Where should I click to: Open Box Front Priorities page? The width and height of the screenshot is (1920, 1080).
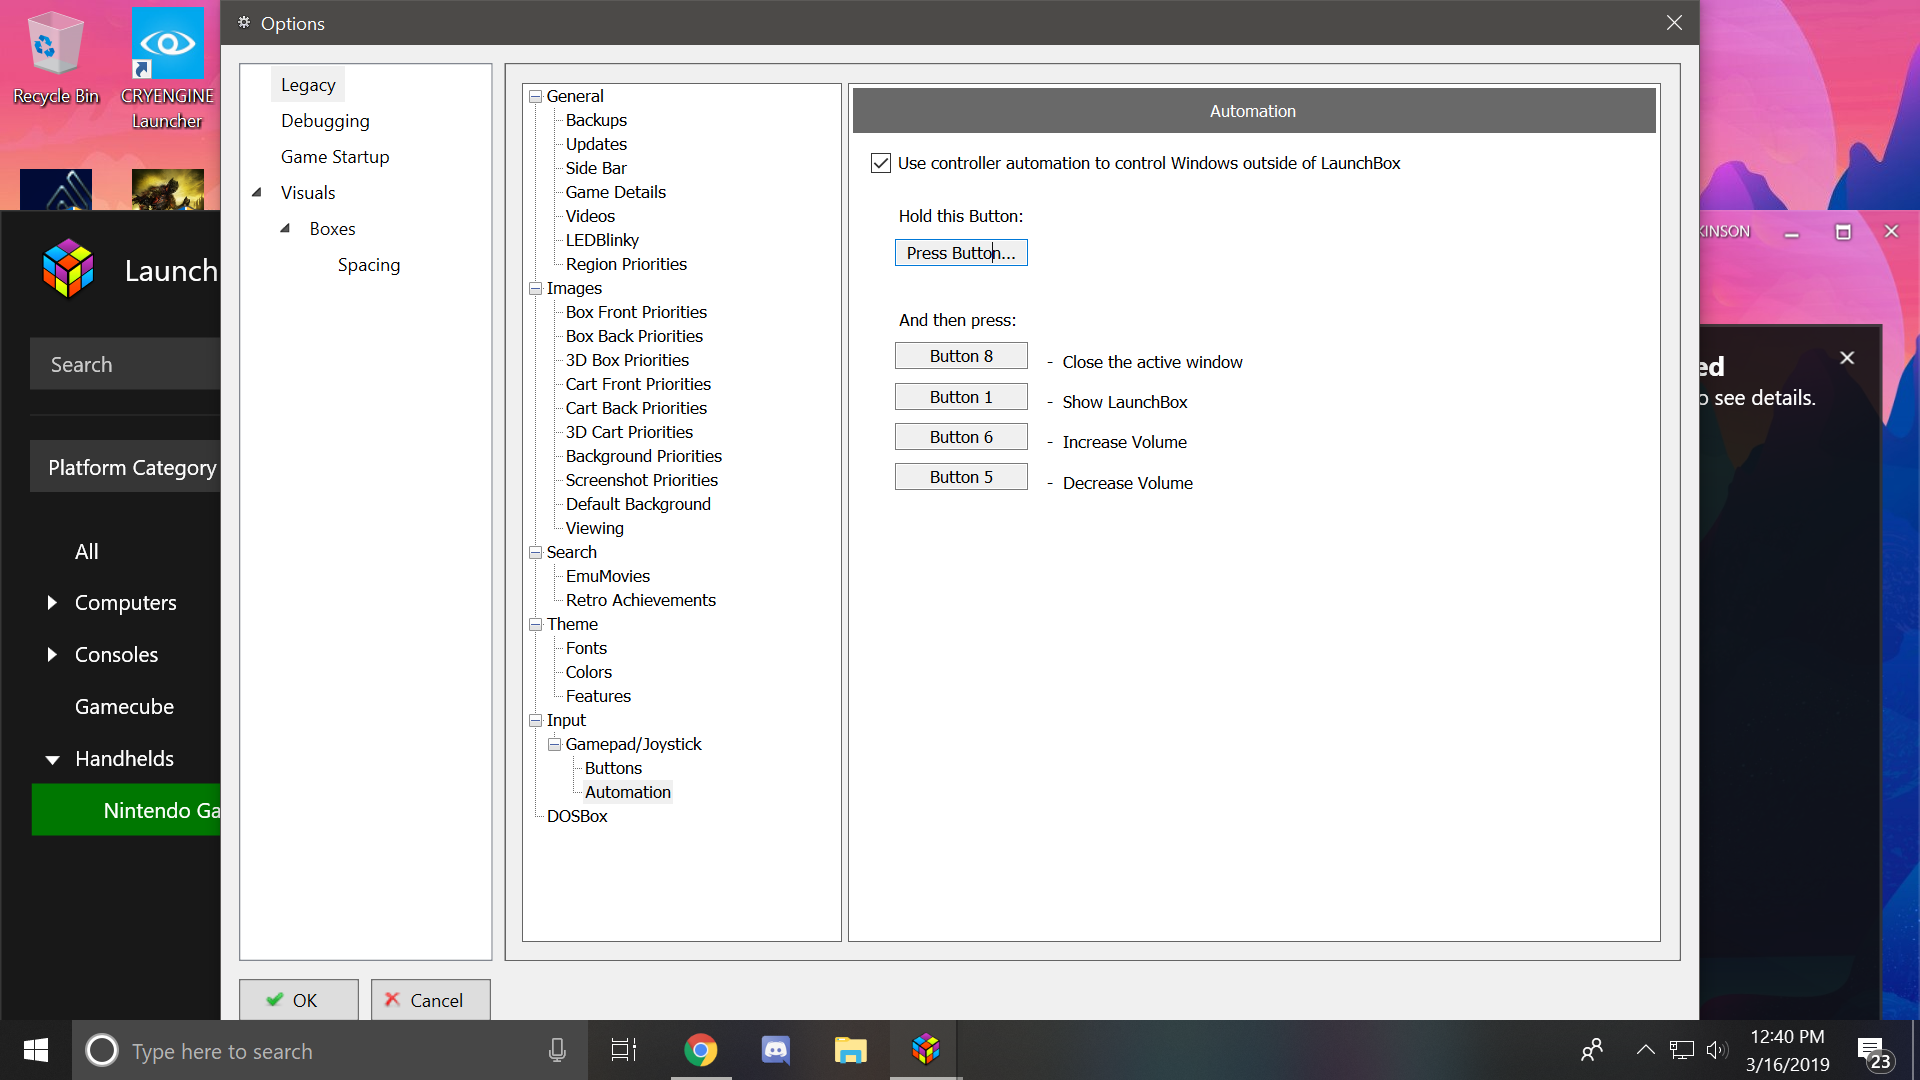coord(636,312)
